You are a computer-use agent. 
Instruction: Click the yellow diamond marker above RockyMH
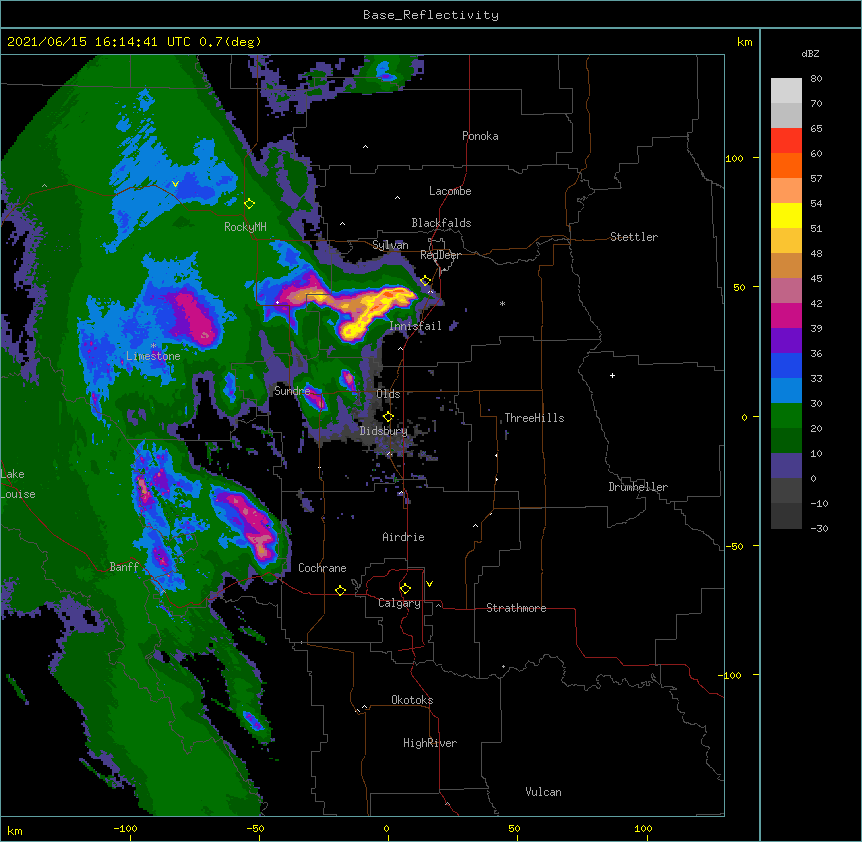[249, 204]
